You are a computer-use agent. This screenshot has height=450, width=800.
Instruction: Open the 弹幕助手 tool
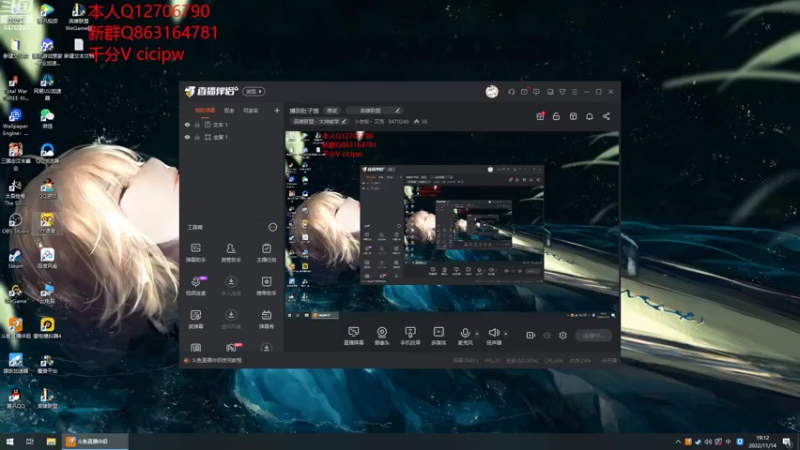coord(195,253)
